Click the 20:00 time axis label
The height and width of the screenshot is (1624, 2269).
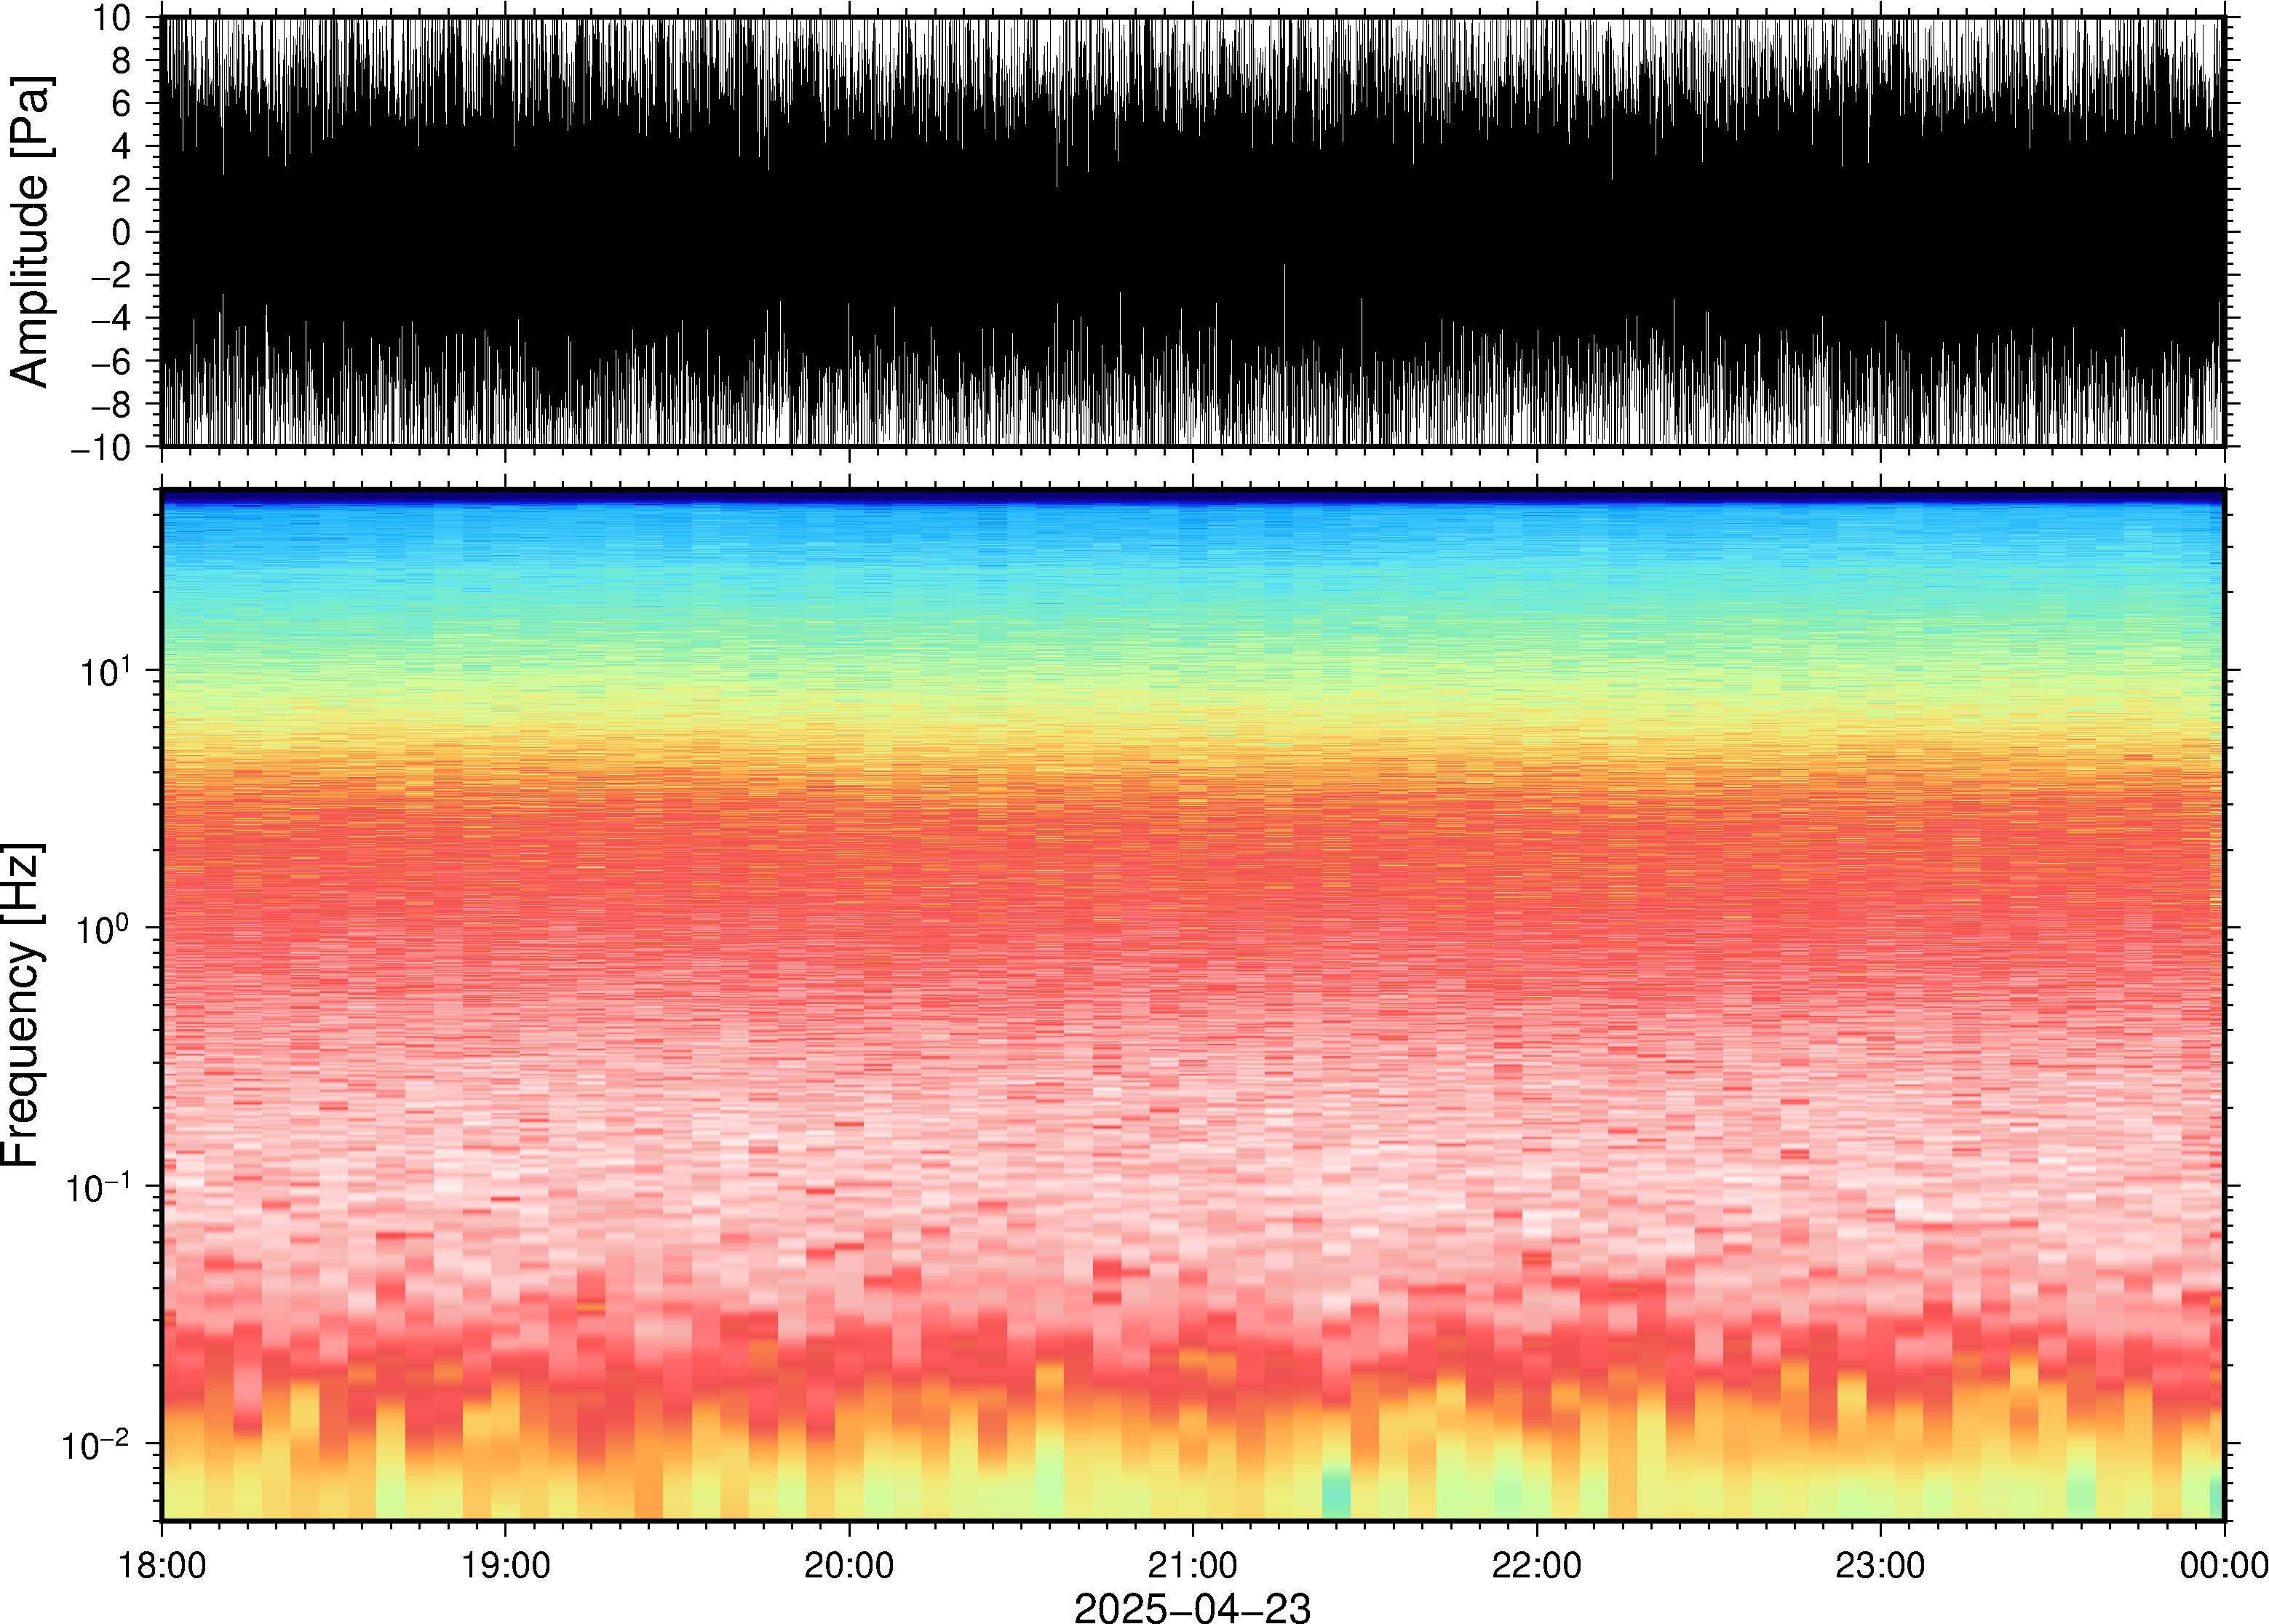click(849, 1565)
